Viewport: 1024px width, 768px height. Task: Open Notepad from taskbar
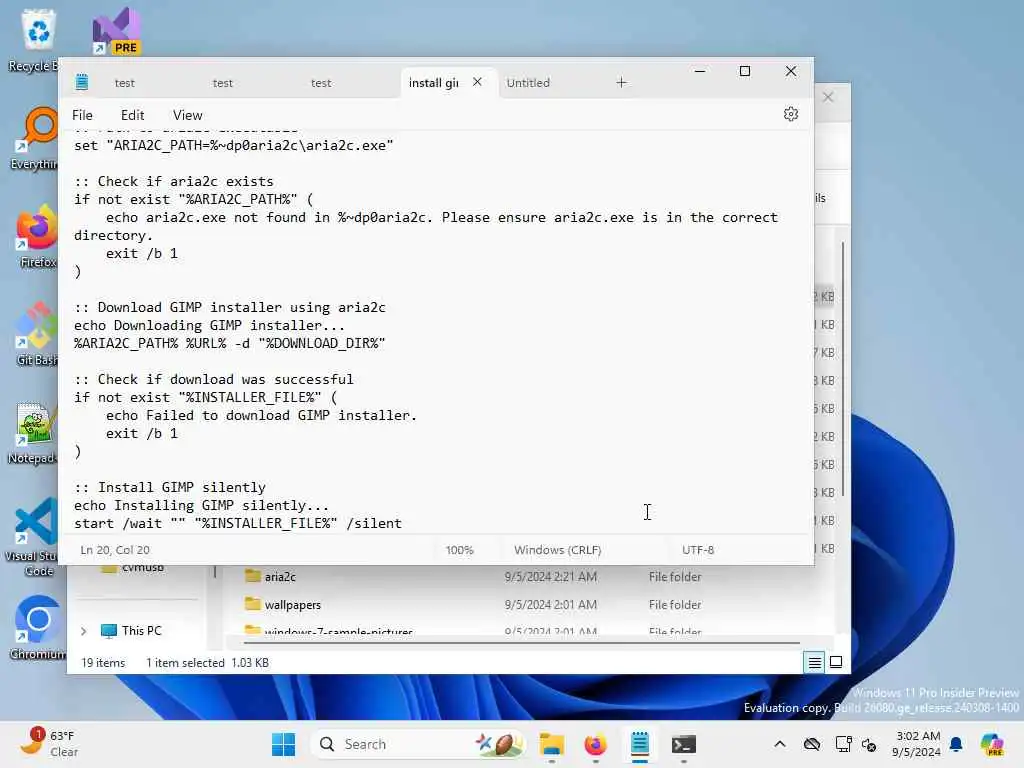[639, 744]
